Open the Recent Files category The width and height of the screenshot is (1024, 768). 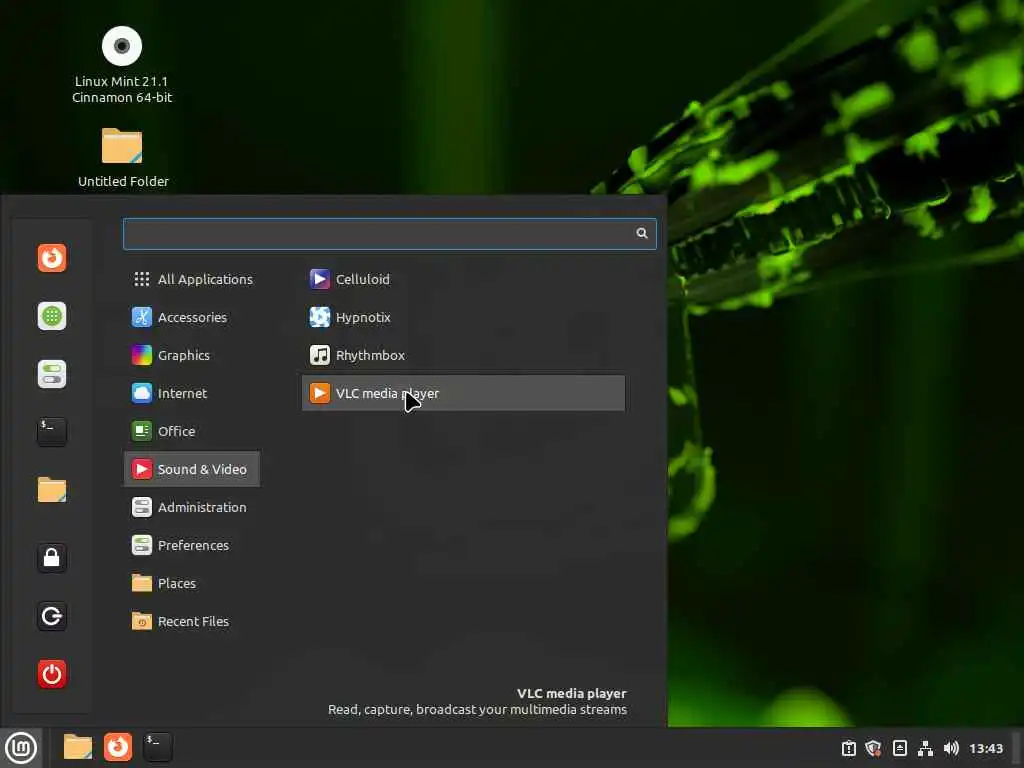[192, 621]
